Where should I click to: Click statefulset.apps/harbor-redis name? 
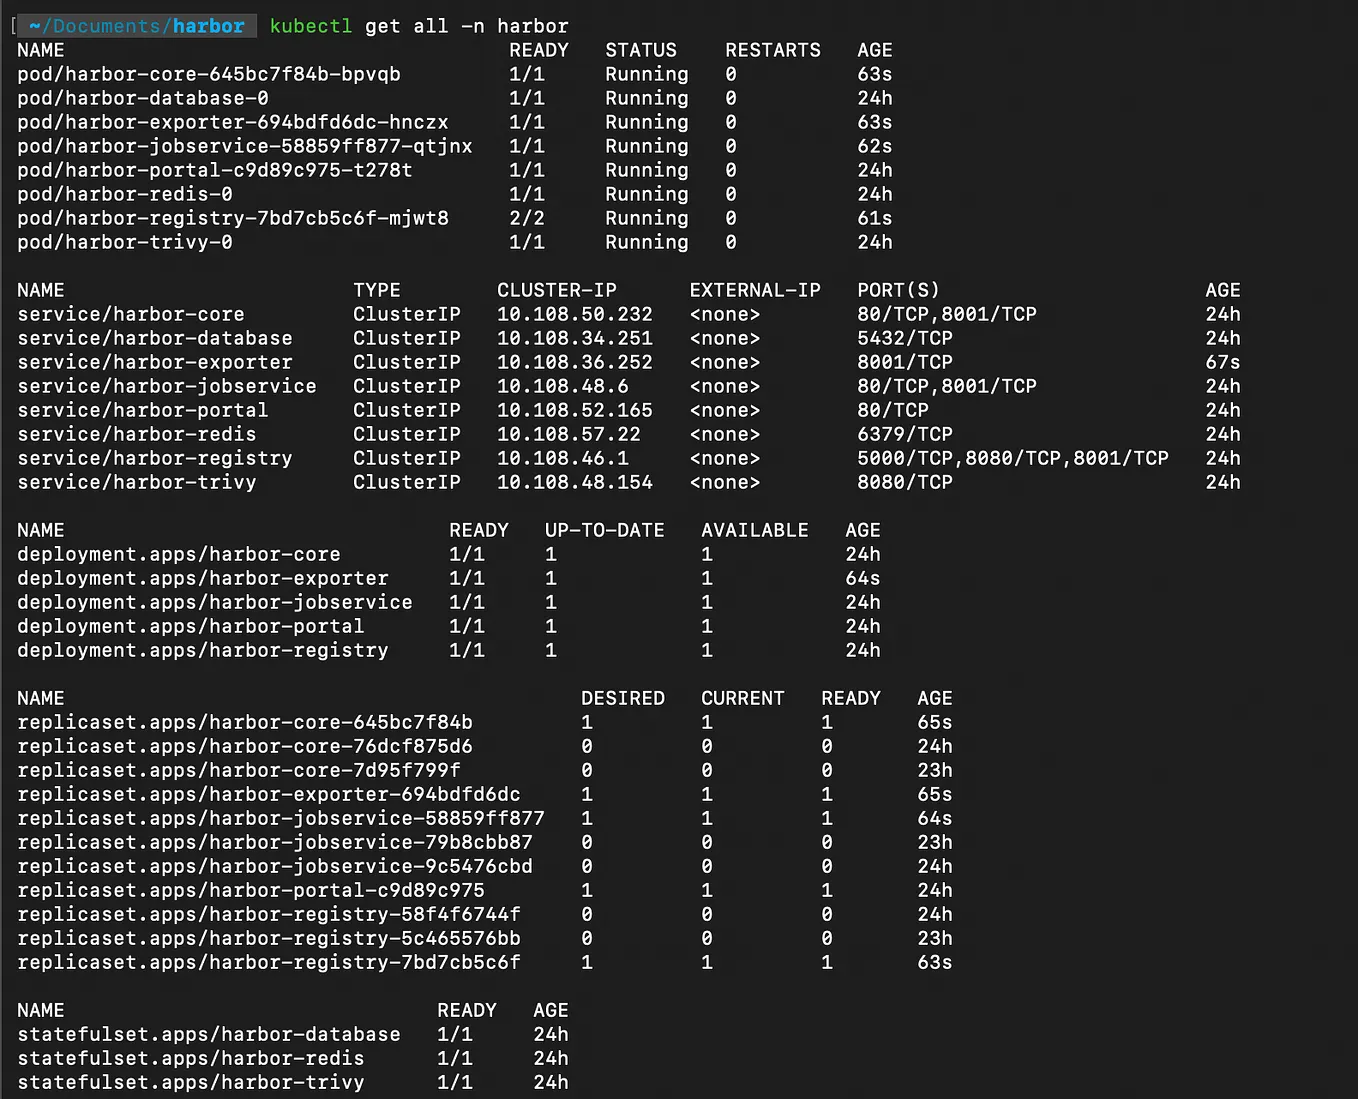191,1058
